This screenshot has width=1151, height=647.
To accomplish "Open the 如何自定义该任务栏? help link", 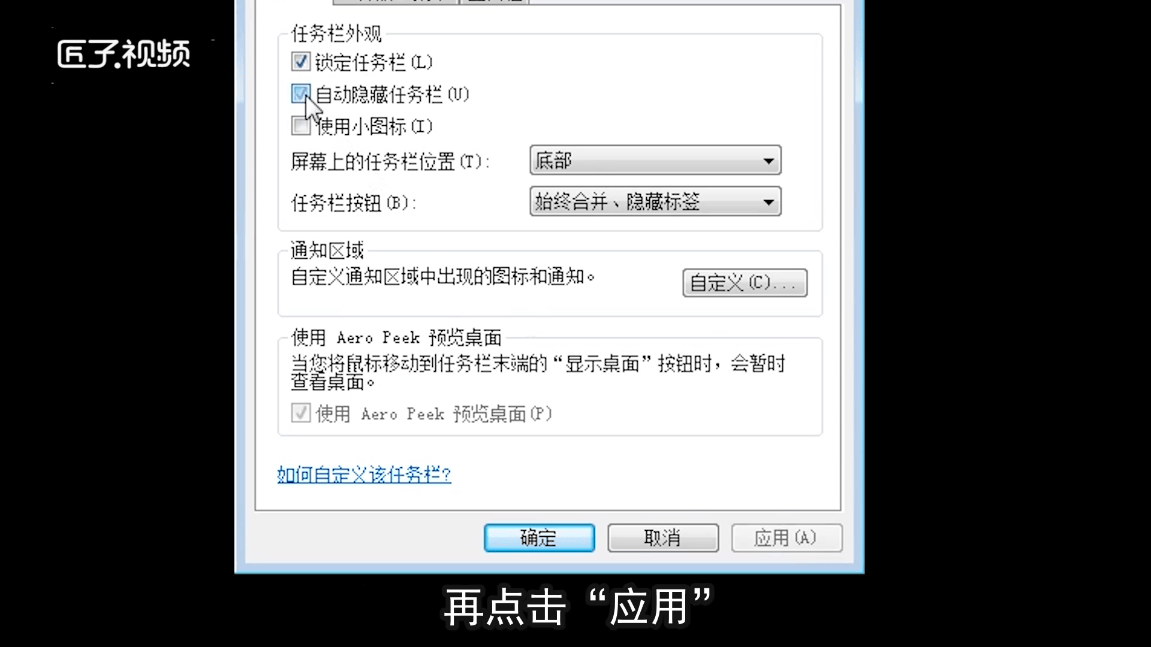I will (364, 474).
